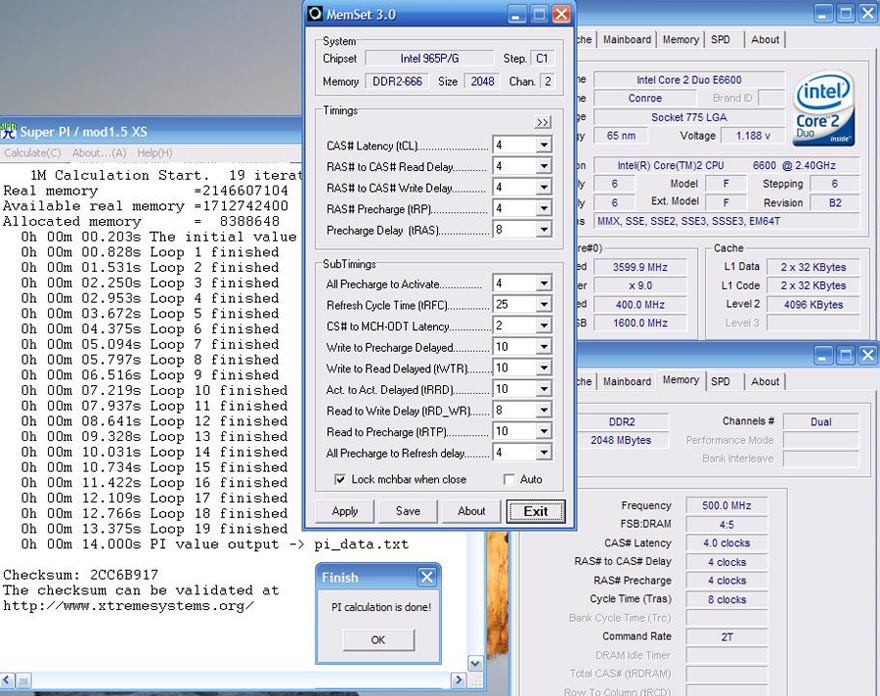
Task: Open Act. to Act. Delayed (tRRD) dropdown
Action: coord(543,389)
